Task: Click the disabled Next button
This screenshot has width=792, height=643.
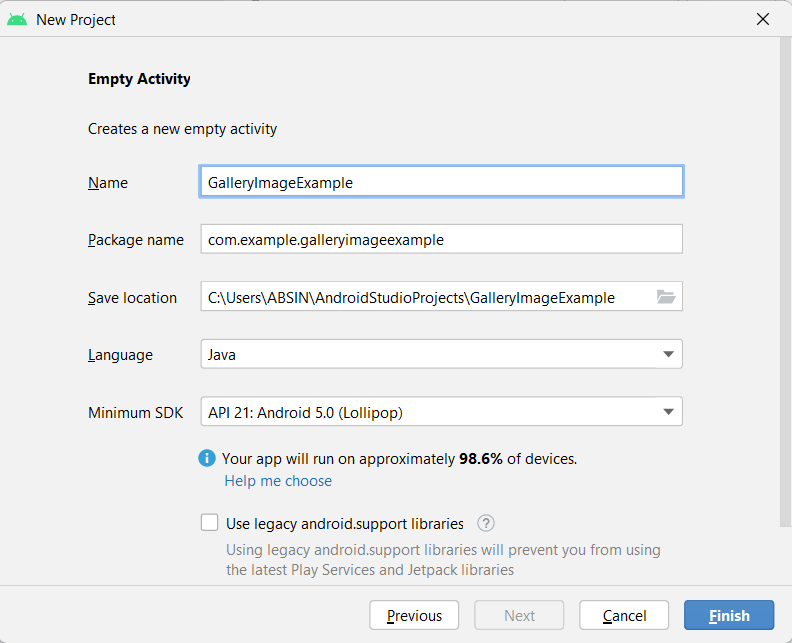Action: (x=519, y=615)
